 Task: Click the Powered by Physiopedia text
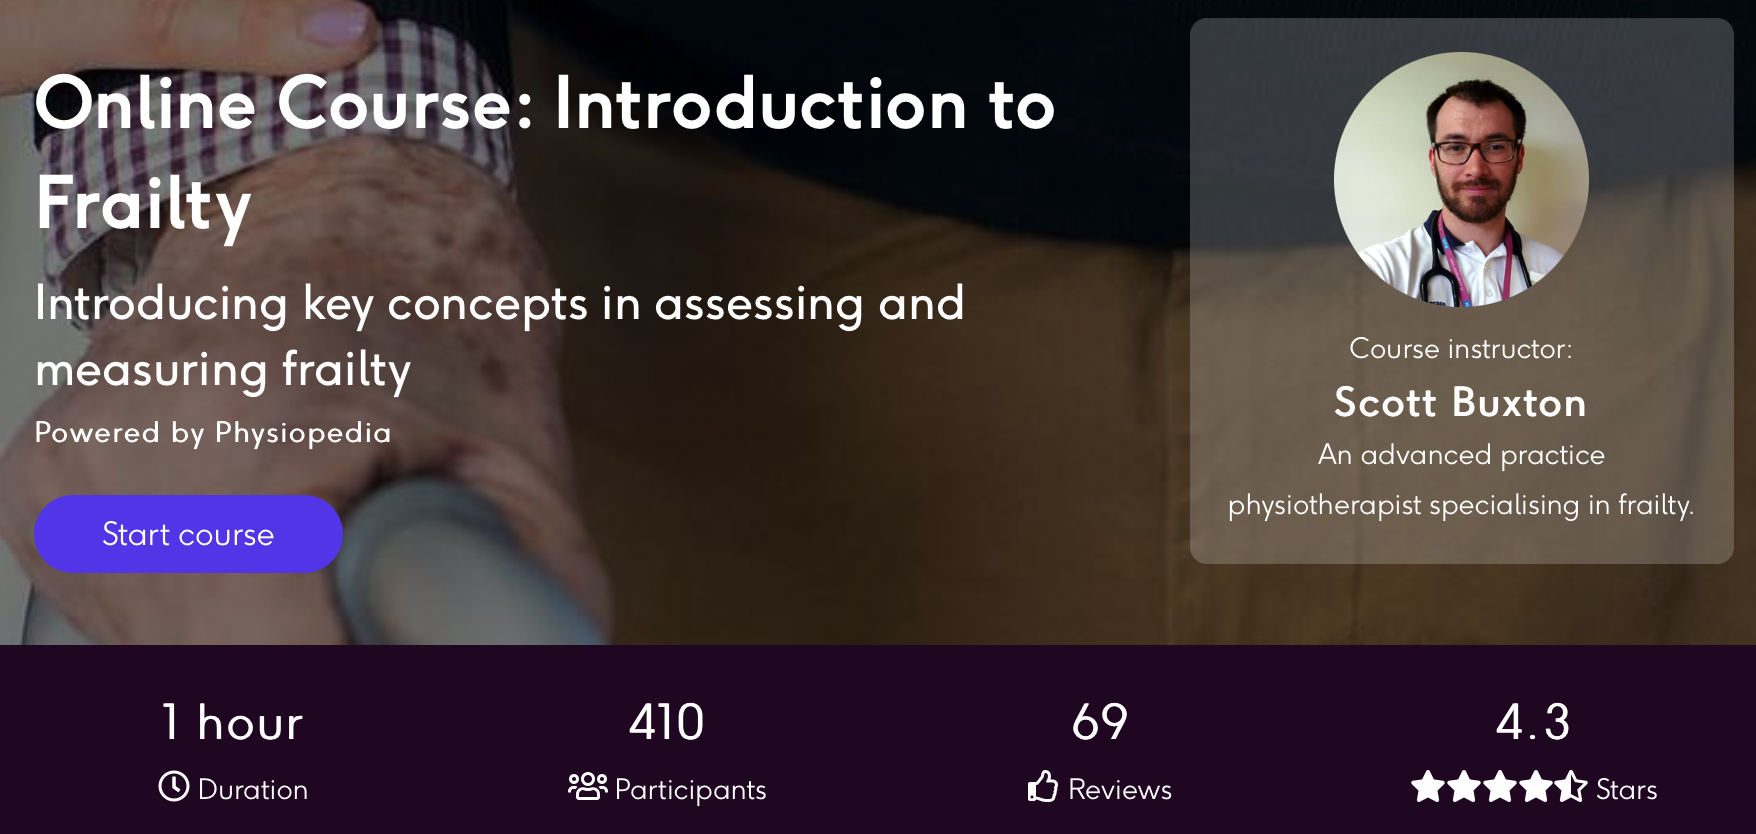click(213, 433)
